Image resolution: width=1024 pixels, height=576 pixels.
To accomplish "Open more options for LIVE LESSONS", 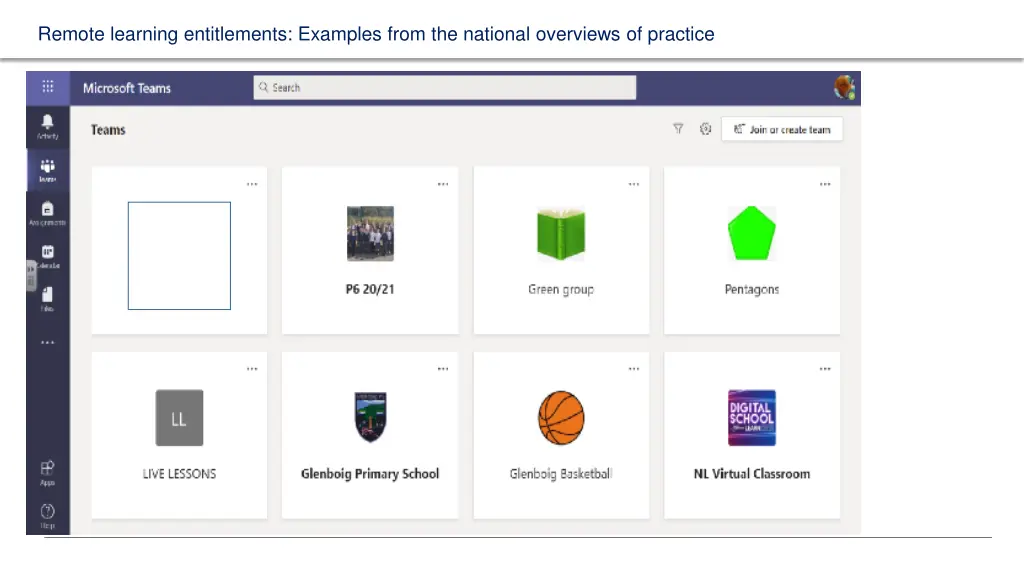I will (x=252, y=369).
